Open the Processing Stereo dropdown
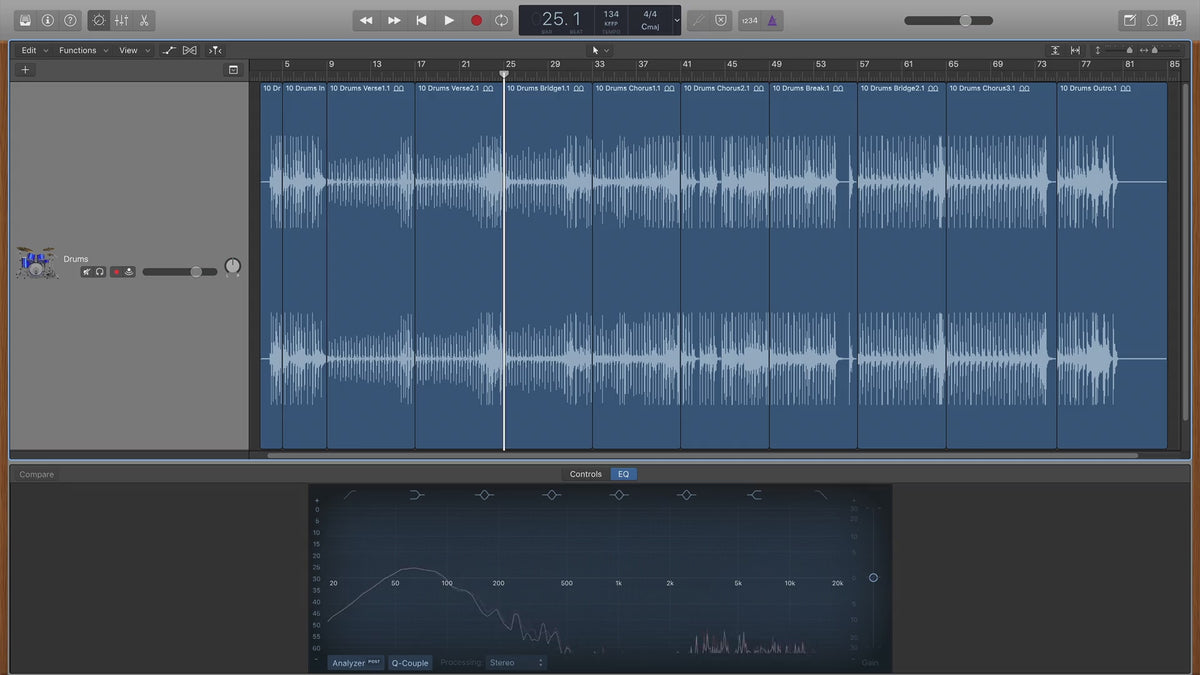Image resolution: width=1200 pixels, height=675 pixels. point(517,662)
